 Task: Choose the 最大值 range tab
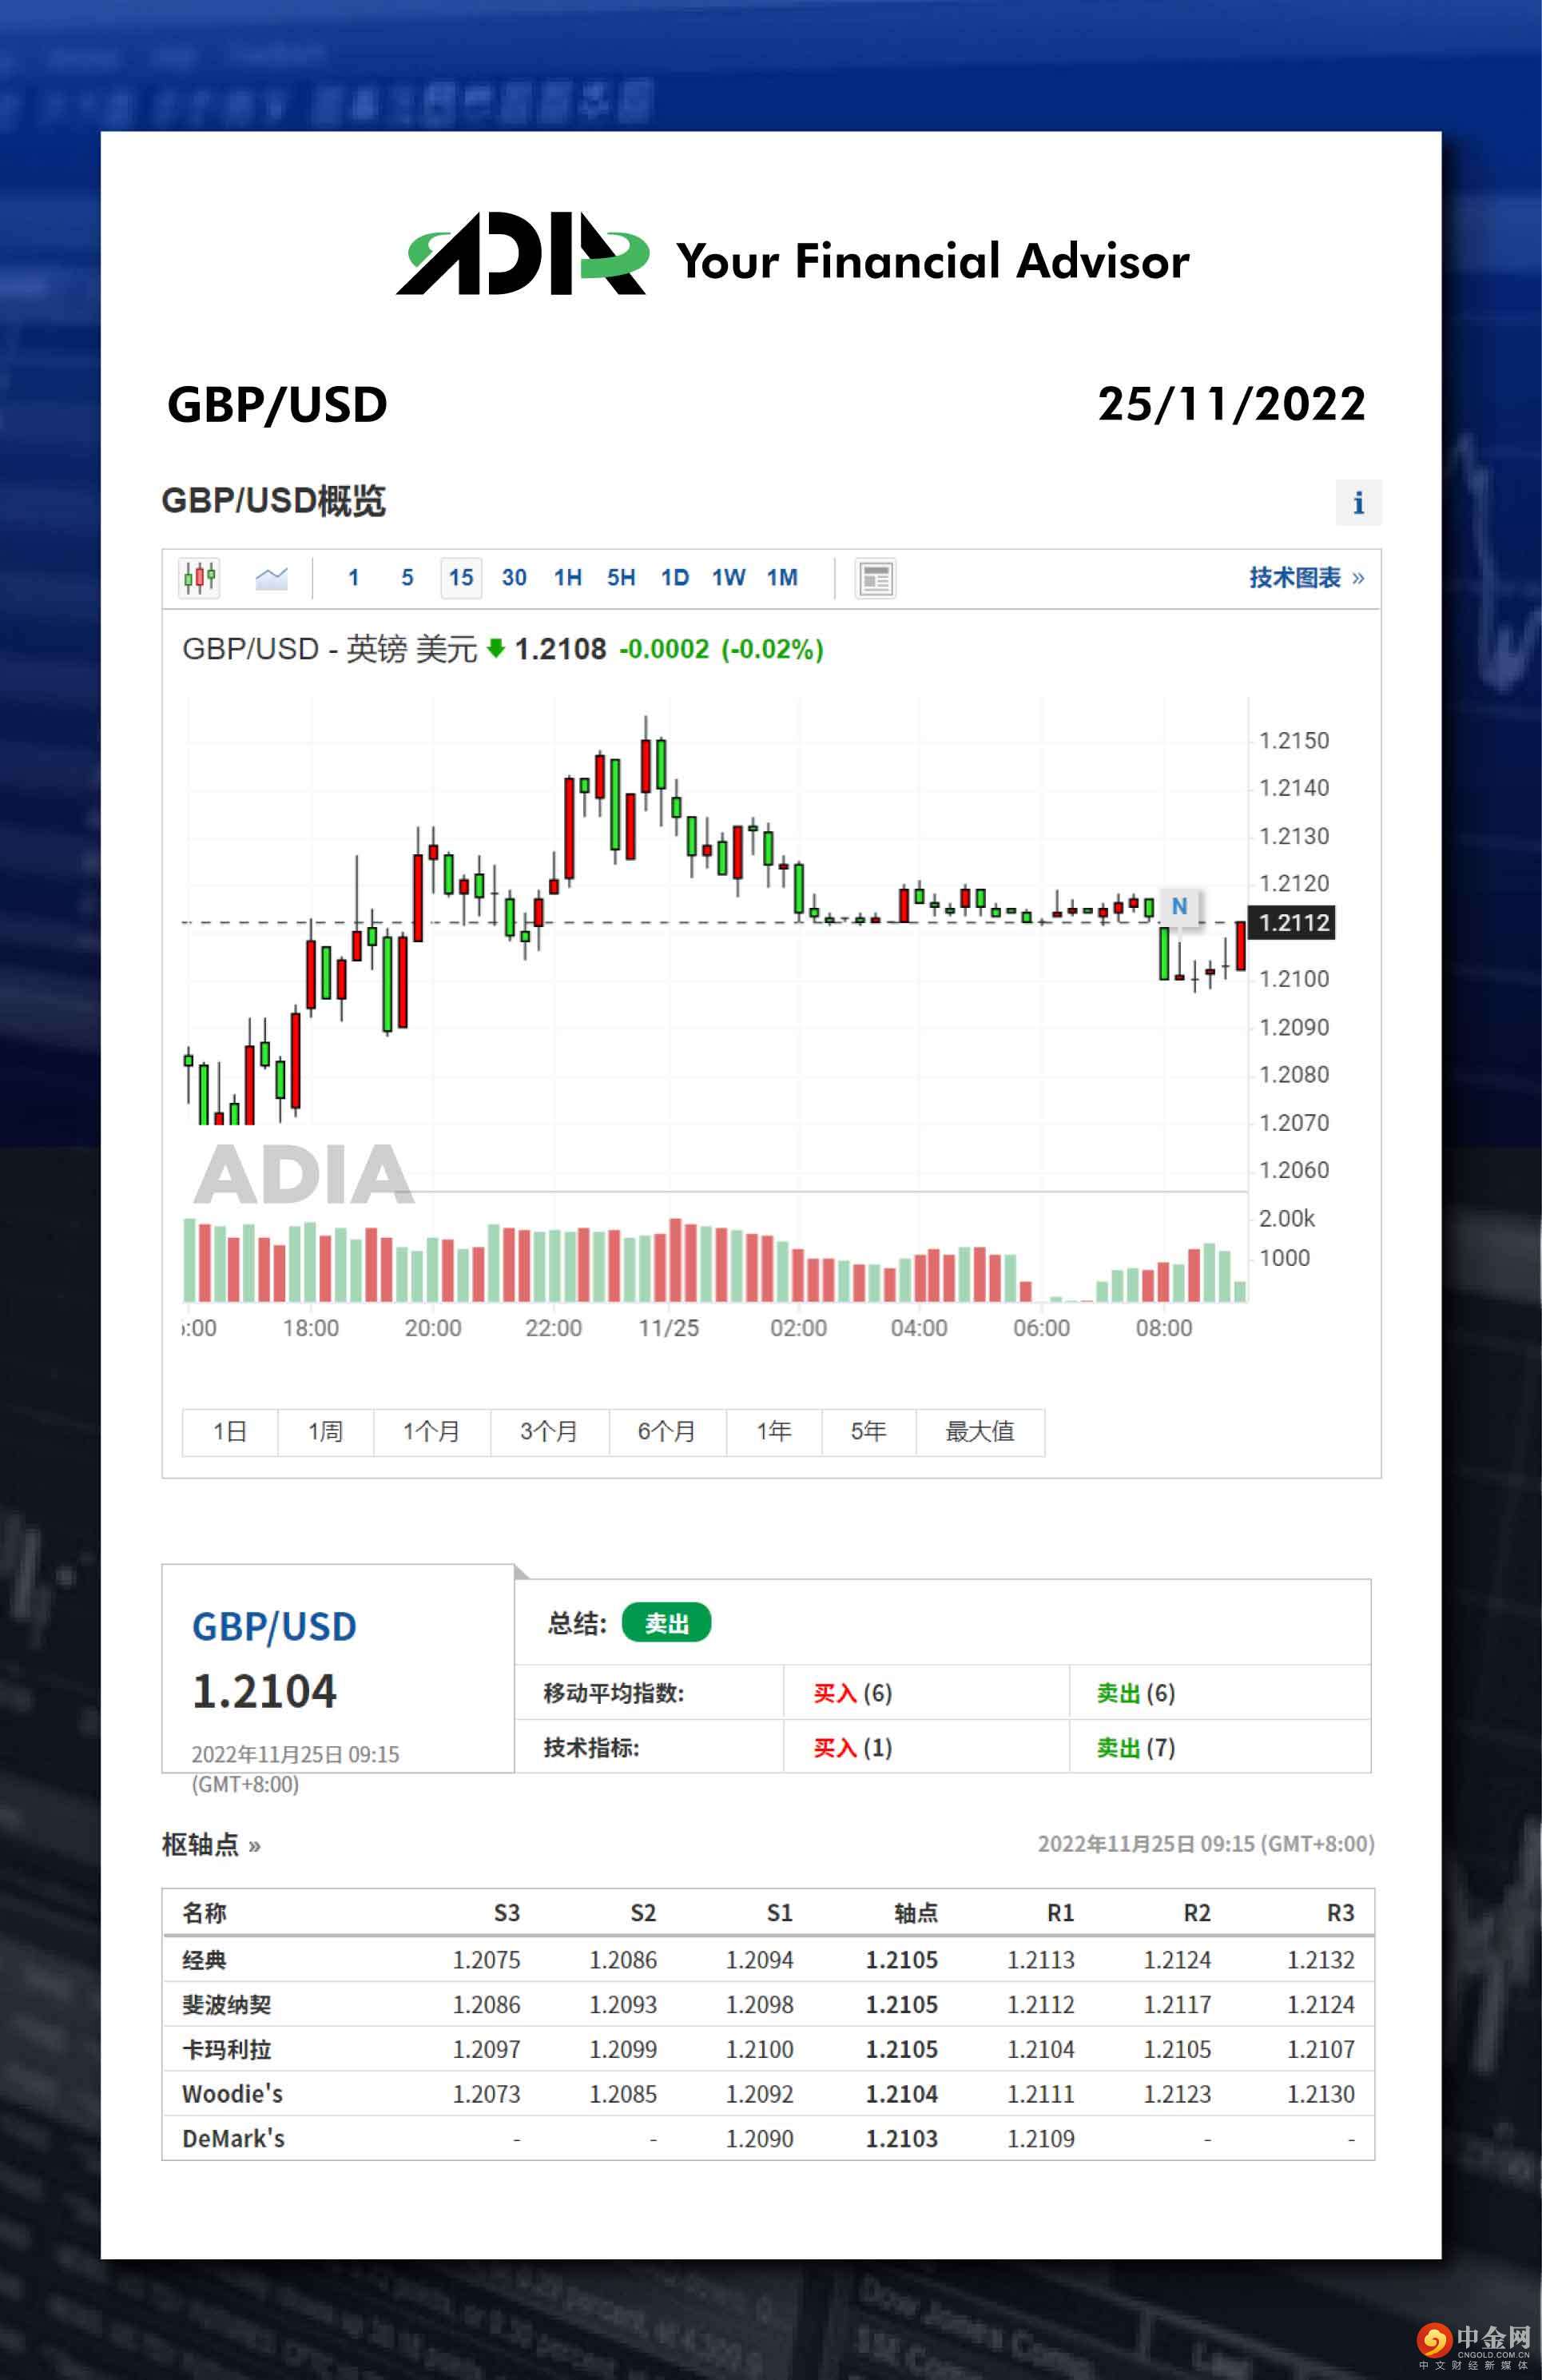pos(979,1431)
